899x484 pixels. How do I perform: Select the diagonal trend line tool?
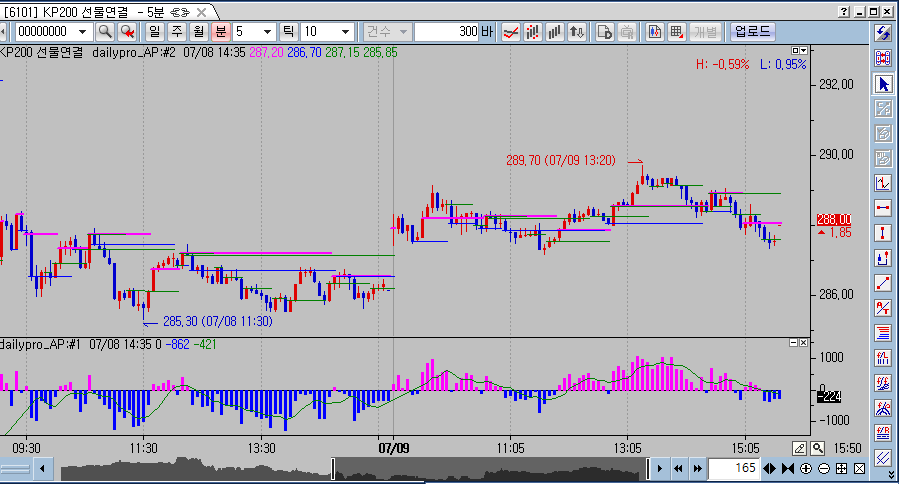pyautogui.click(x=883, y=283)
